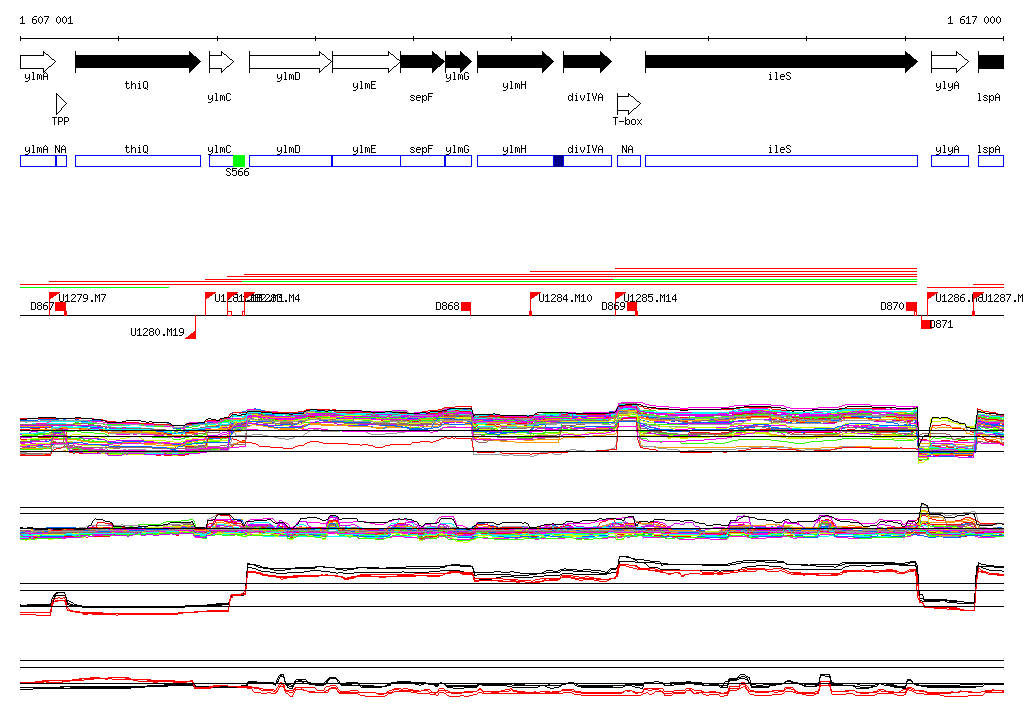The width and height of the screenshot is (1024, 714).
Task: Click the long blue ileS segment box
Action: click(781, 161)
